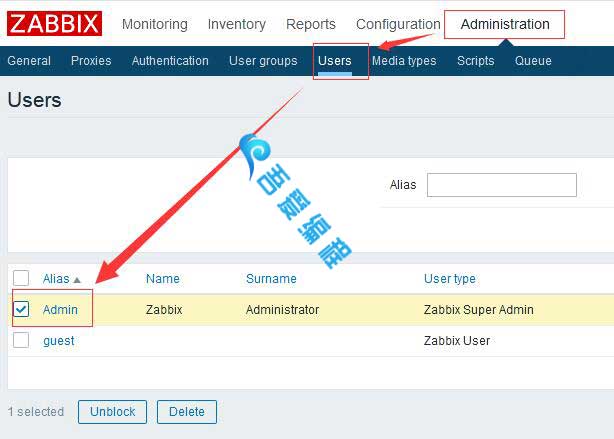This screenshot has height=439, width=614.
Task: Click the Alias sort arrow icon
Action: (x=77, y=280)
